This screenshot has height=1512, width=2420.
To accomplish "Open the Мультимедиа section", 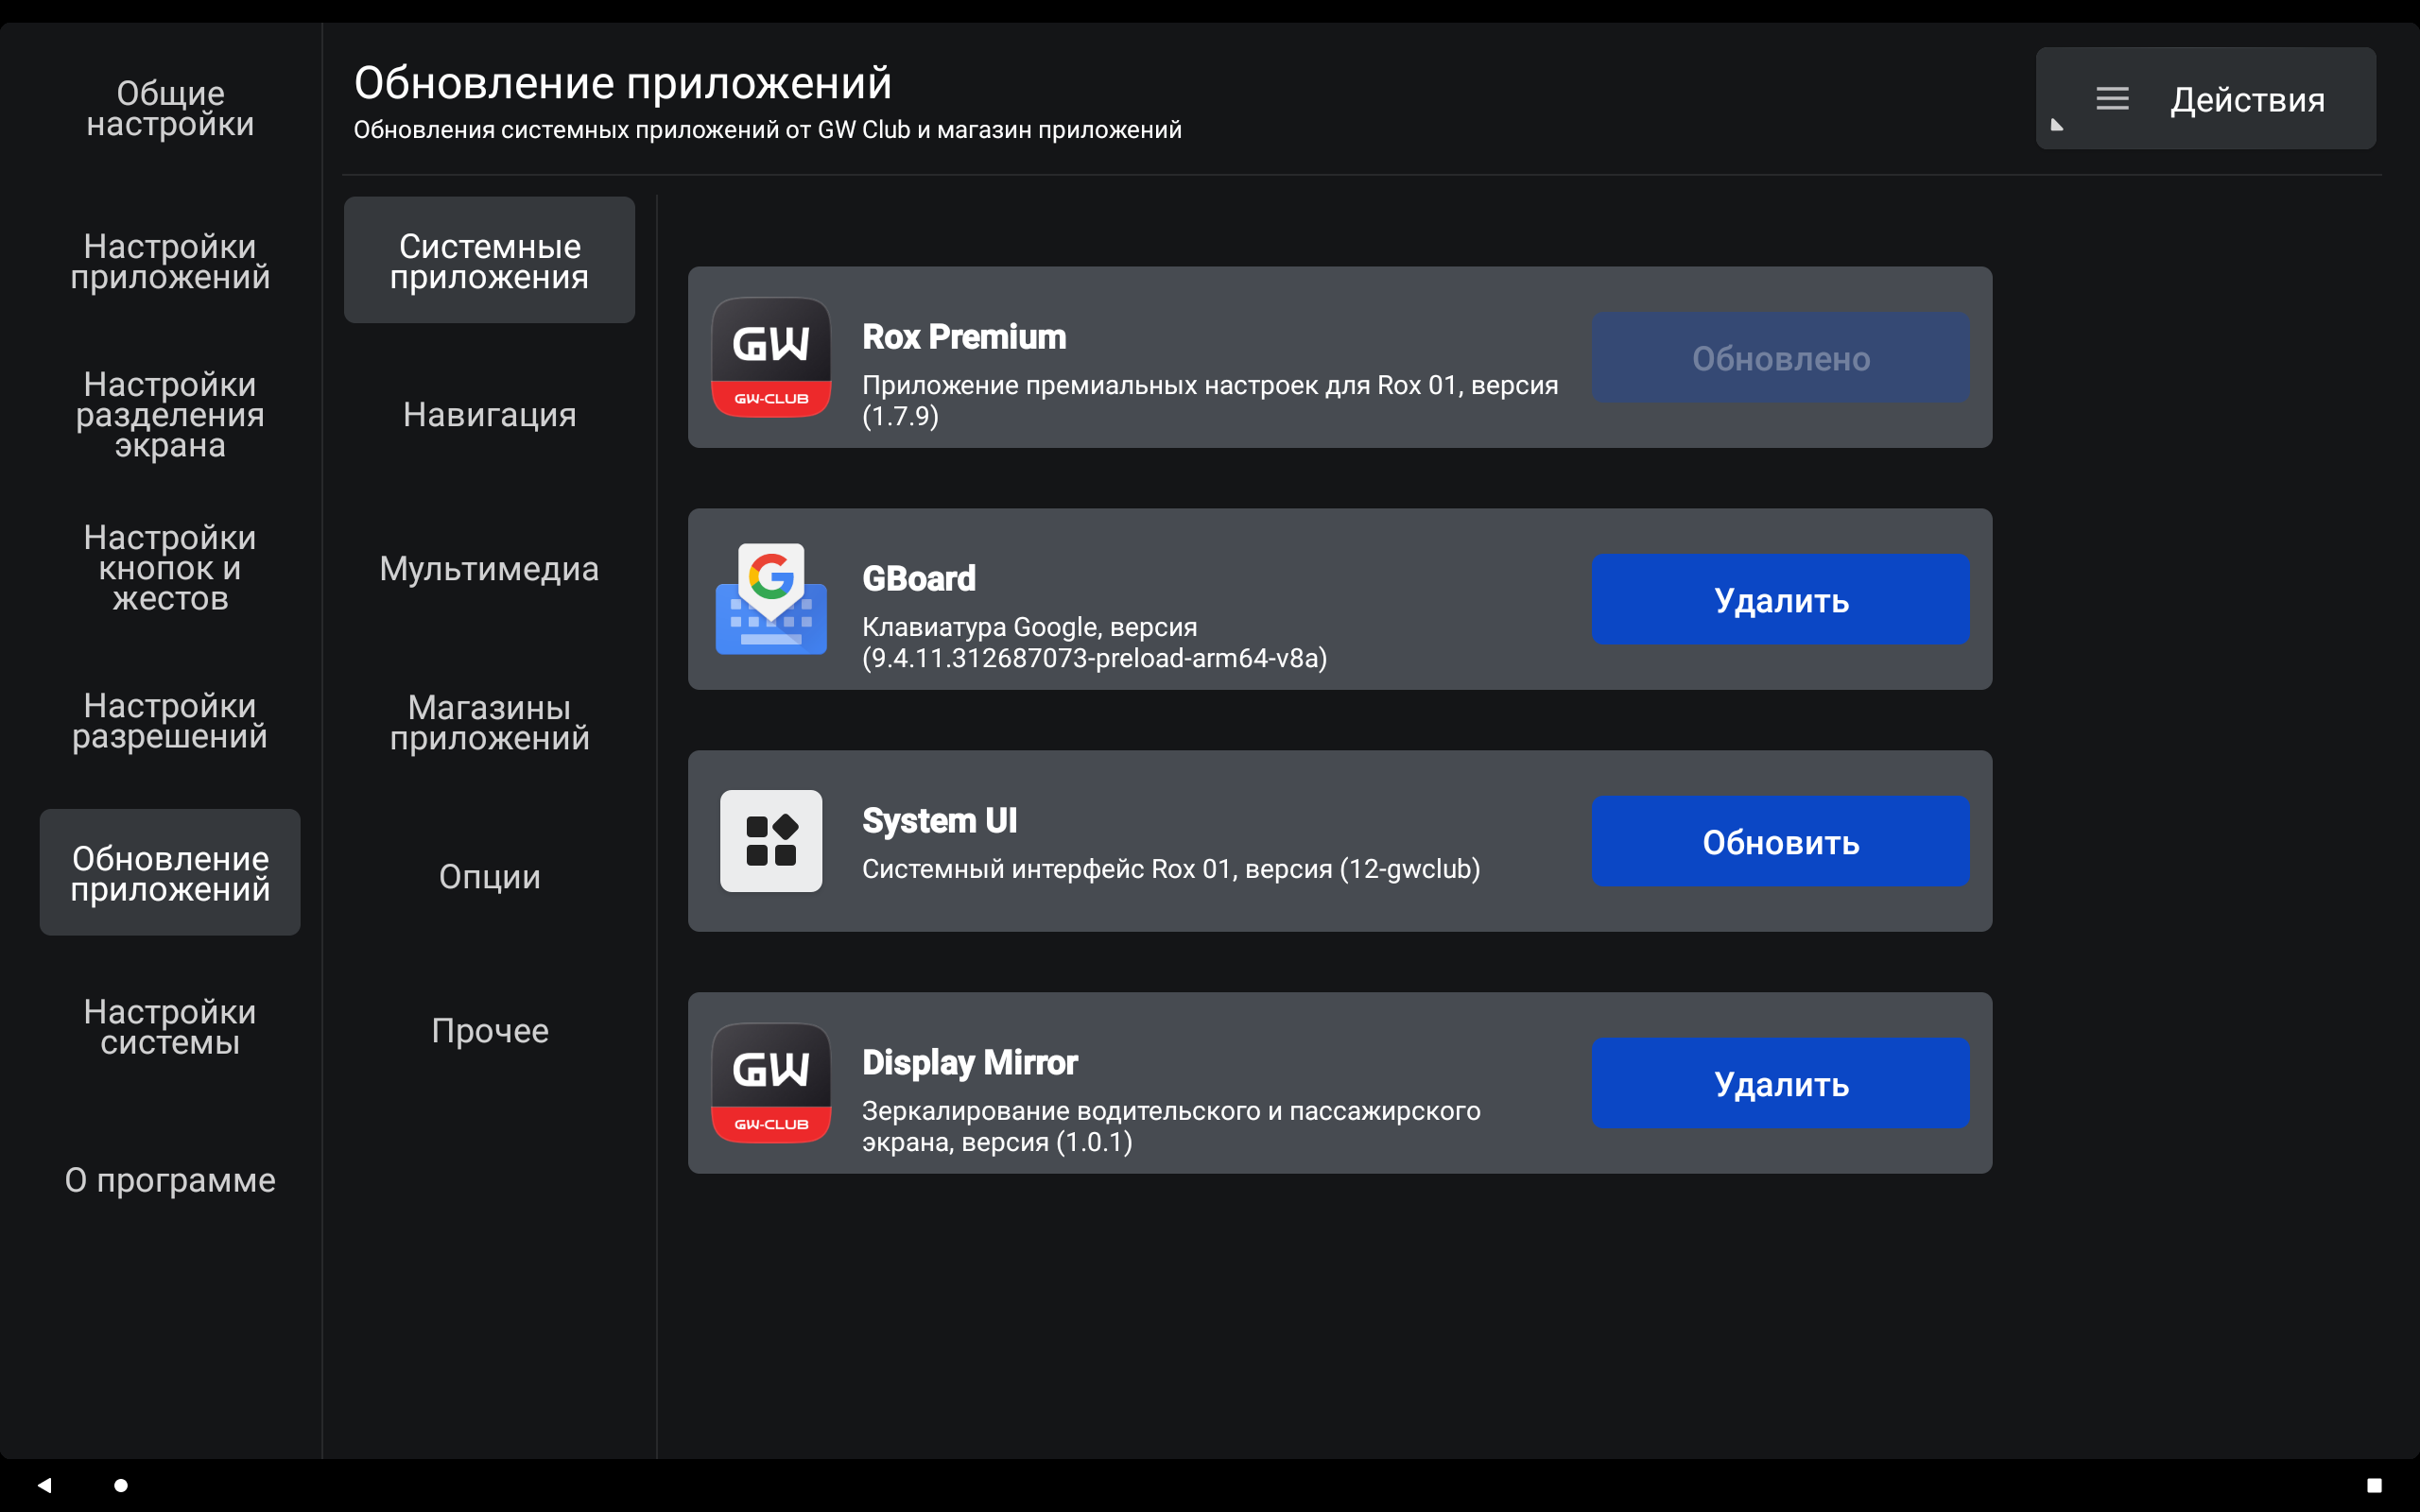I will click(x=489, y=568).
